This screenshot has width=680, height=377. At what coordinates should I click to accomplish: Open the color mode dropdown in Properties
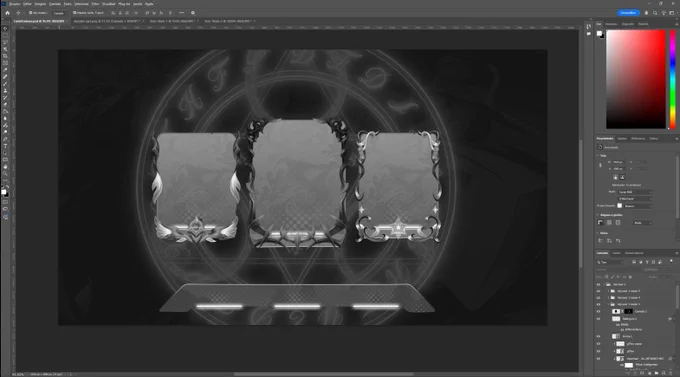[635, 192]
